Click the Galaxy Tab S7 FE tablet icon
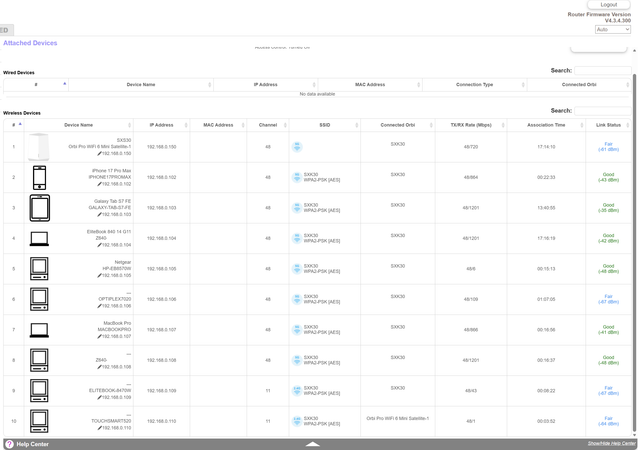Image resolution: width=640 pixels, height=450 pixels. click(x=40, y=208)
